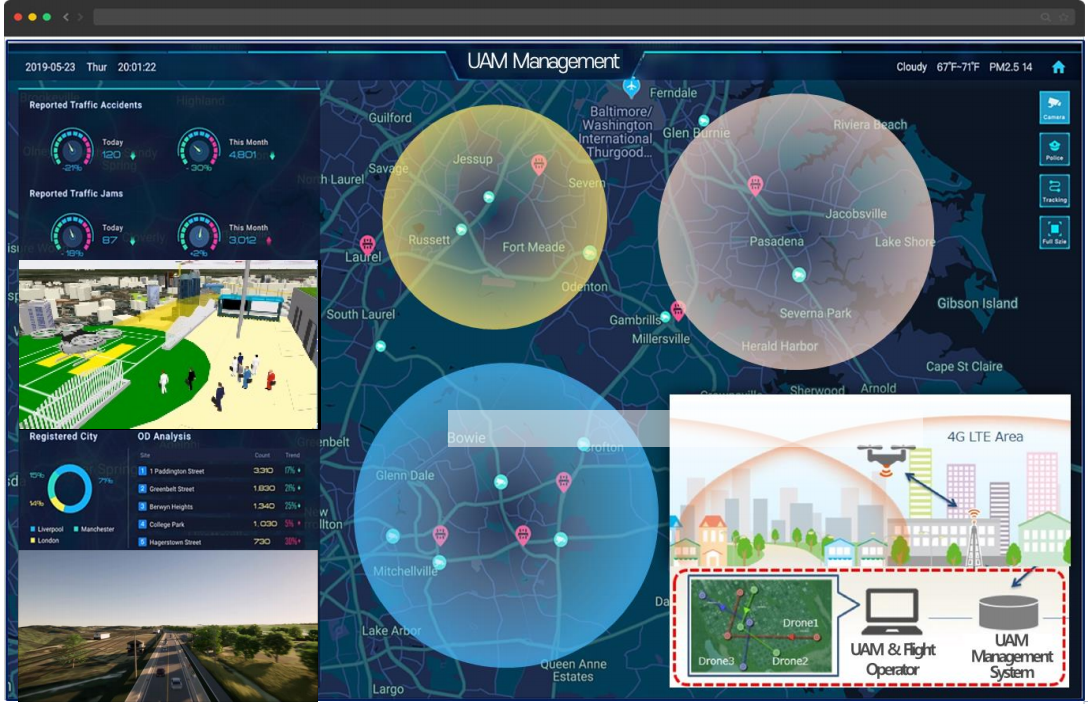This screenshot has height=704, width=1088.
Task: Select the cyan marker at Crofton
Action: click(584, 443)
